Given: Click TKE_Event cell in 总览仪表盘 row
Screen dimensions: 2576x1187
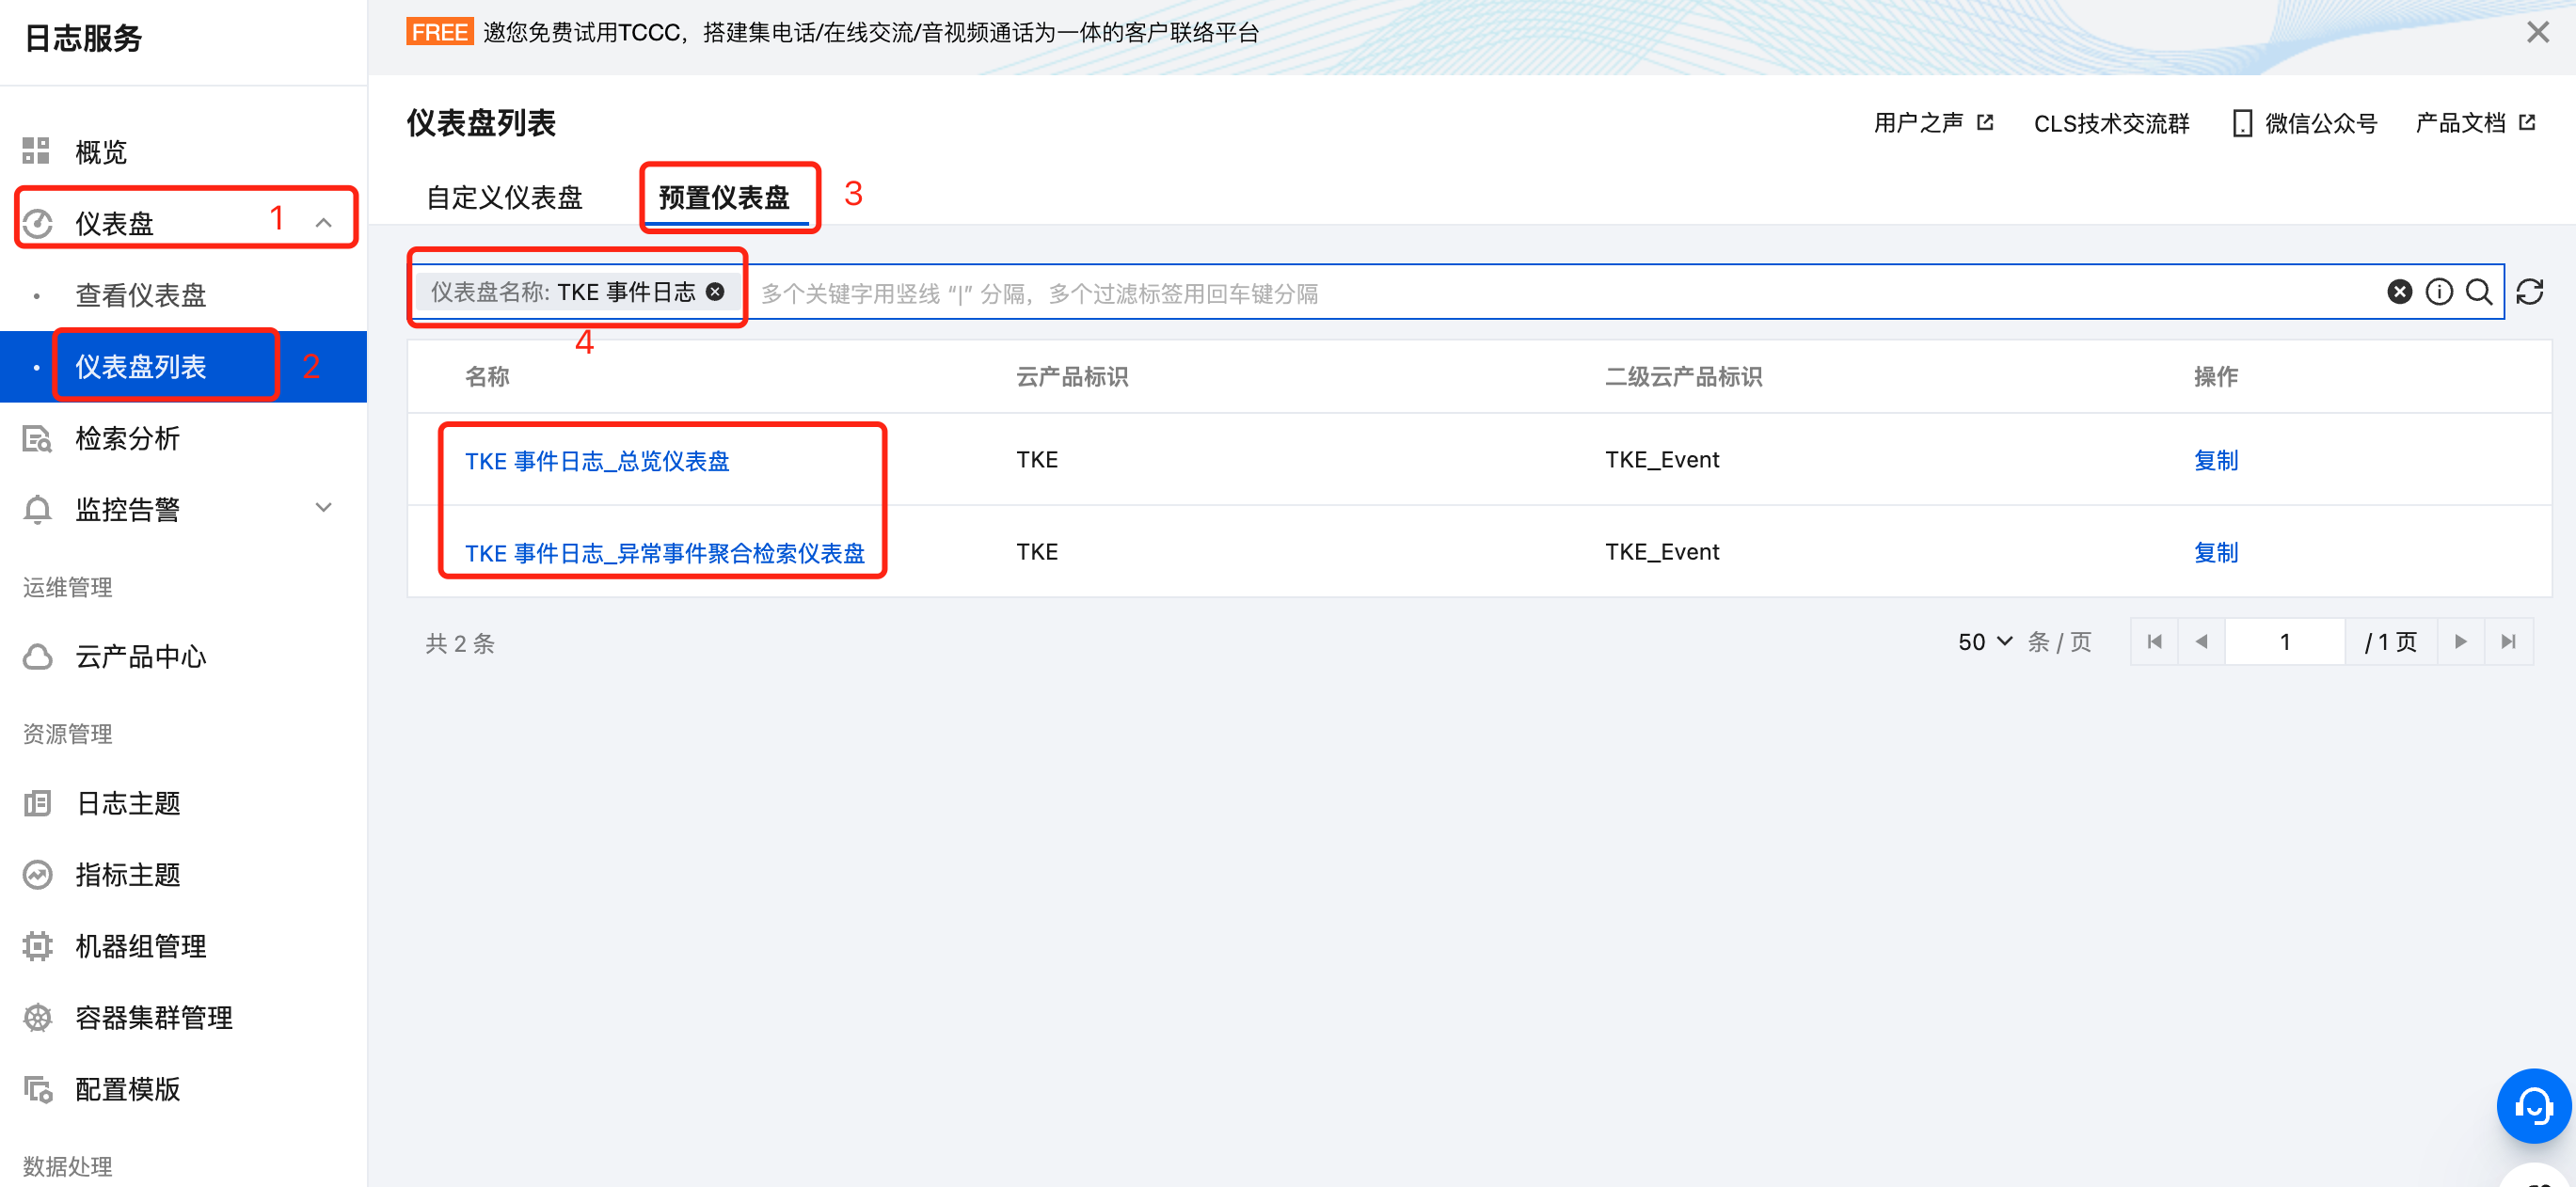Looking at the screenshot, I should pos(1662,459).
